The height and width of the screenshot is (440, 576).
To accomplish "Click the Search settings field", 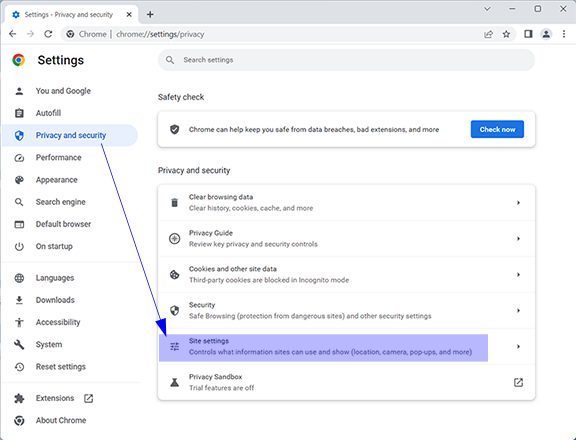I will (x=346, y=60).
